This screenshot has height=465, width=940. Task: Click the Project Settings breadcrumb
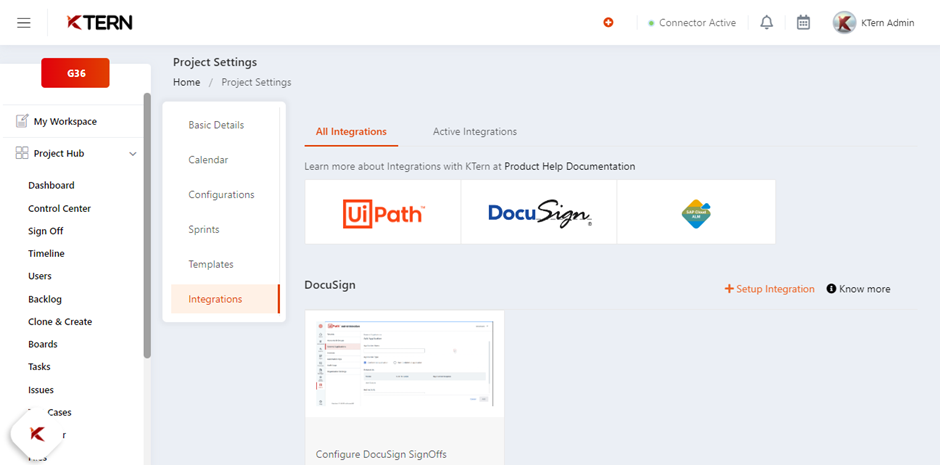coord(257,82)
